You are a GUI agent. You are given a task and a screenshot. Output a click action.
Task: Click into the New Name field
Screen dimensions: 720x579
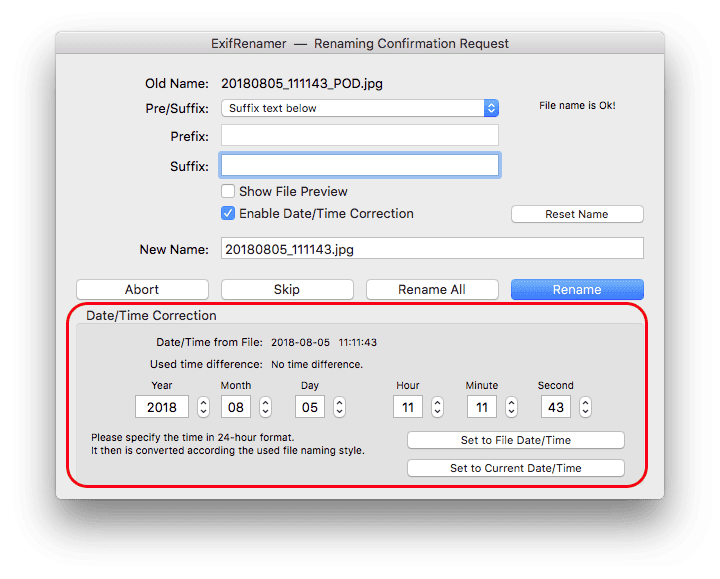pyautogui.click(x=432, y=248)
